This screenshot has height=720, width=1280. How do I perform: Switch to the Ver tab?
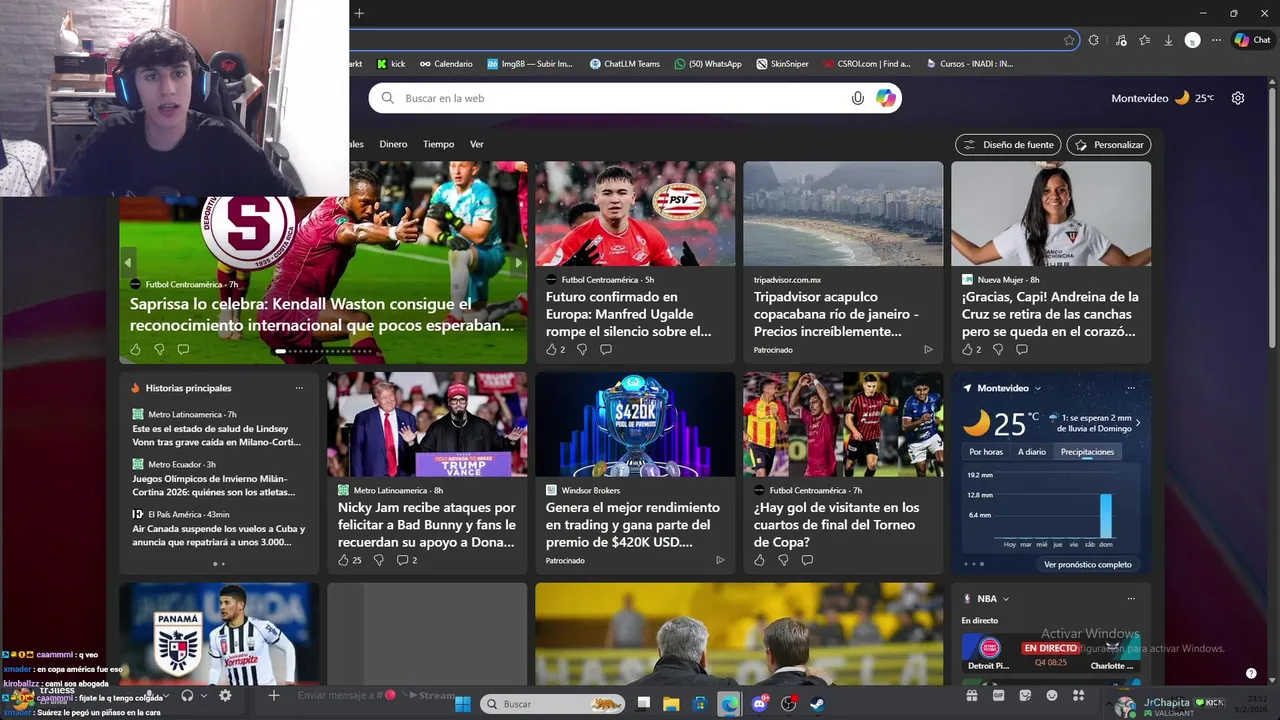pyautogui.click(x=477, y=144)
